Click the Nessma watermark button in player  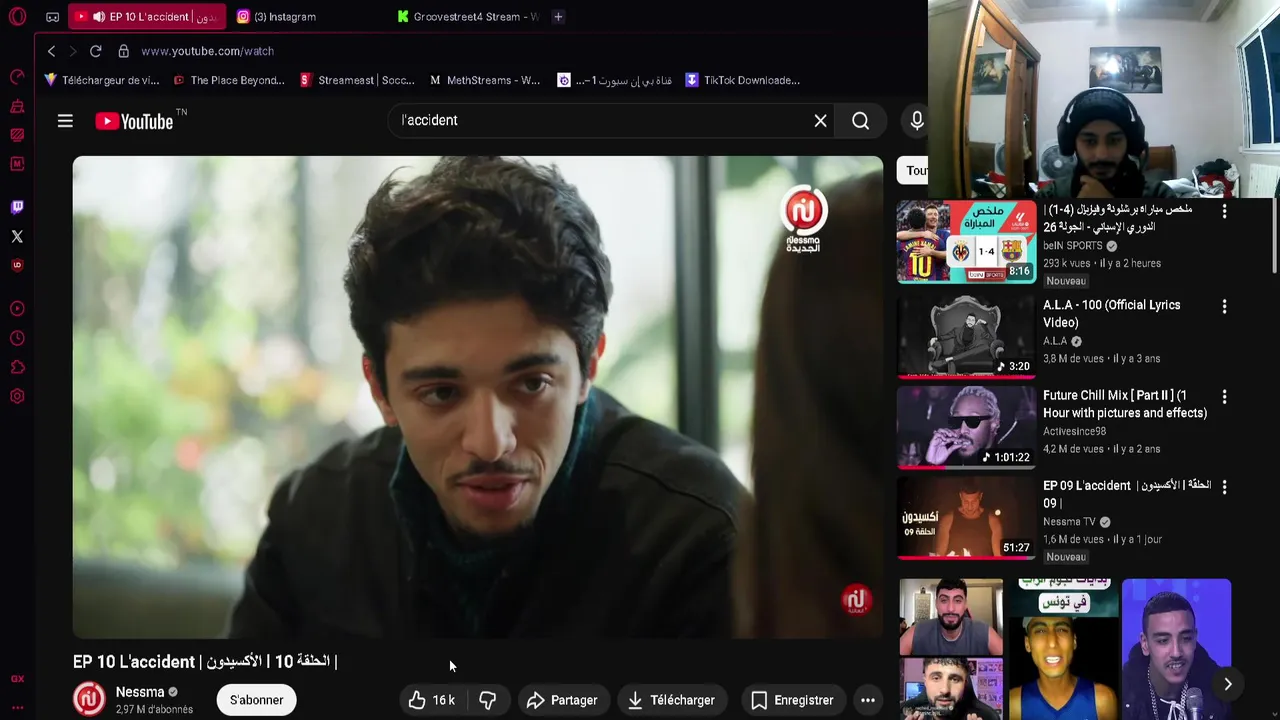pos(856,600)
